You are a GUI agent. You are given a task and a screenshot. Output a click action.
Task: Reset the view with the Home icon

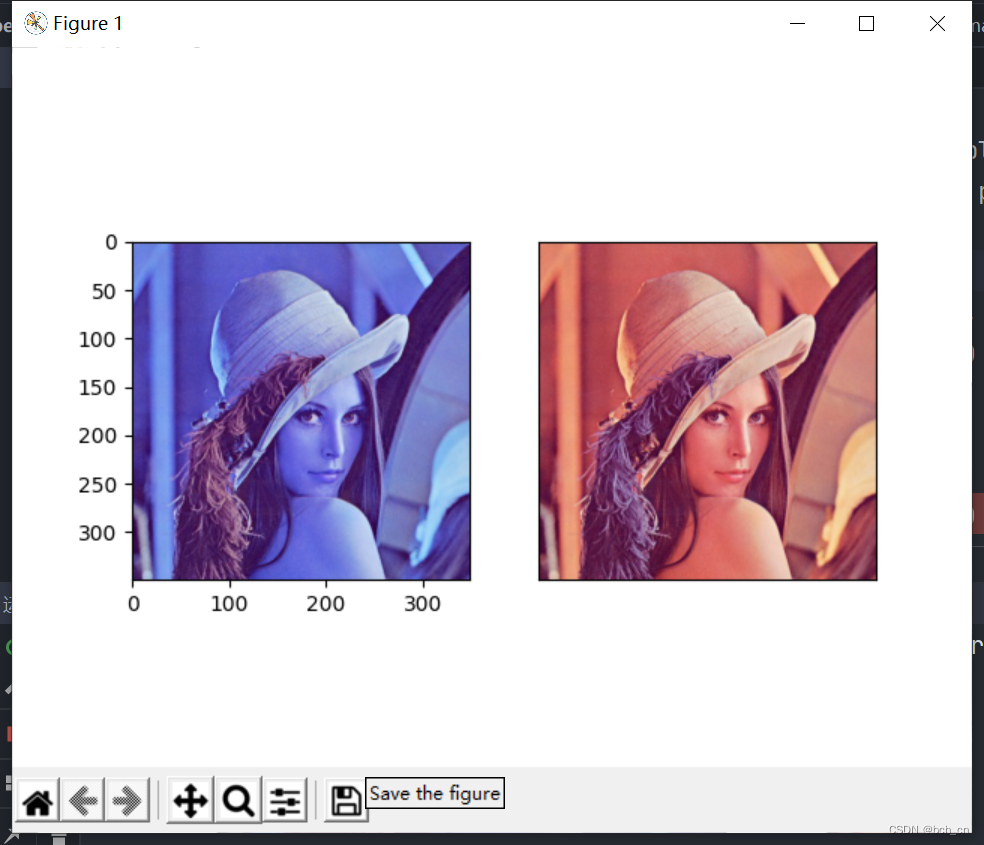click(x=38, y=801)
